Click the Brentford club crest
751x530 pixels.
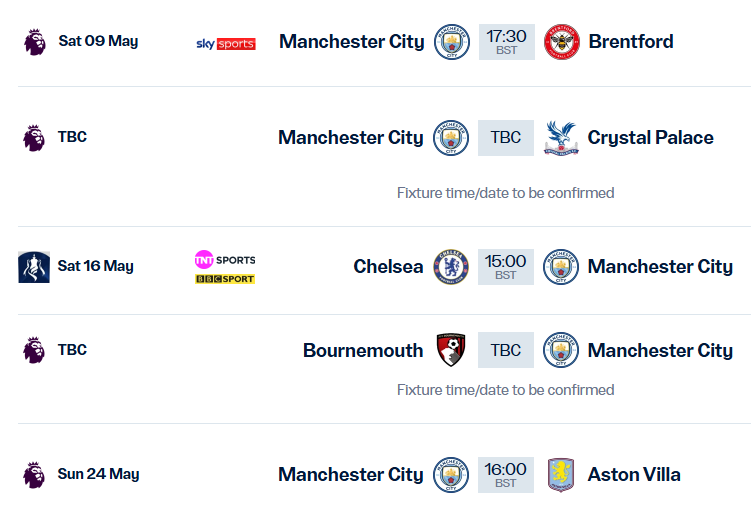tap(561, 42)
